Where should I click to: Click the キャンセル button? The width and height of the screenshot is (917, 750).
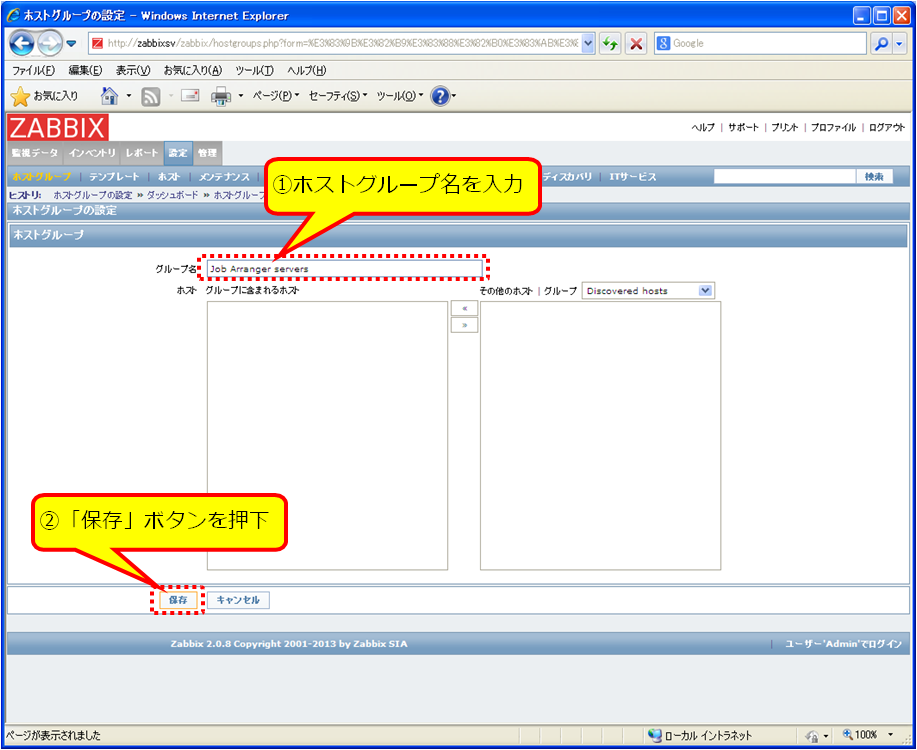pyautogui.click(x=238, y=600)
